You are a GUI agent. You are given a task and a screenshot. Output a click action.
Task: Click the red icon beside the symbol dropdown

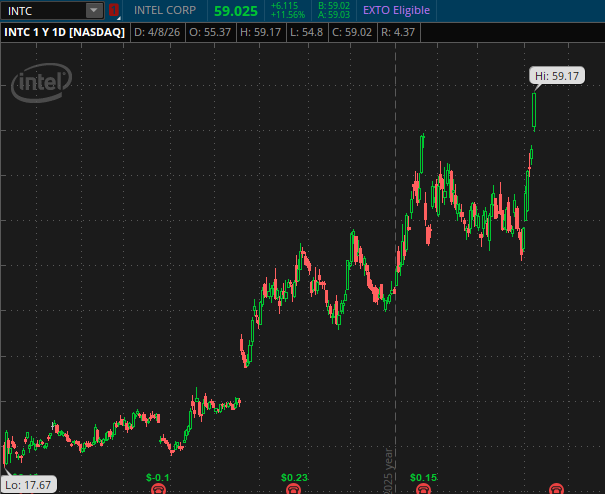pyautogui.click(x=114, y=10)
